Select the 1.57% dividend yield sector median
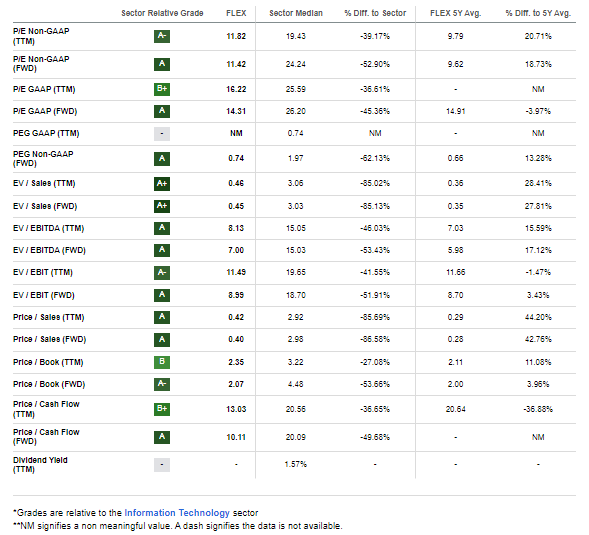The image size is (589, 535). coord(296,465)
